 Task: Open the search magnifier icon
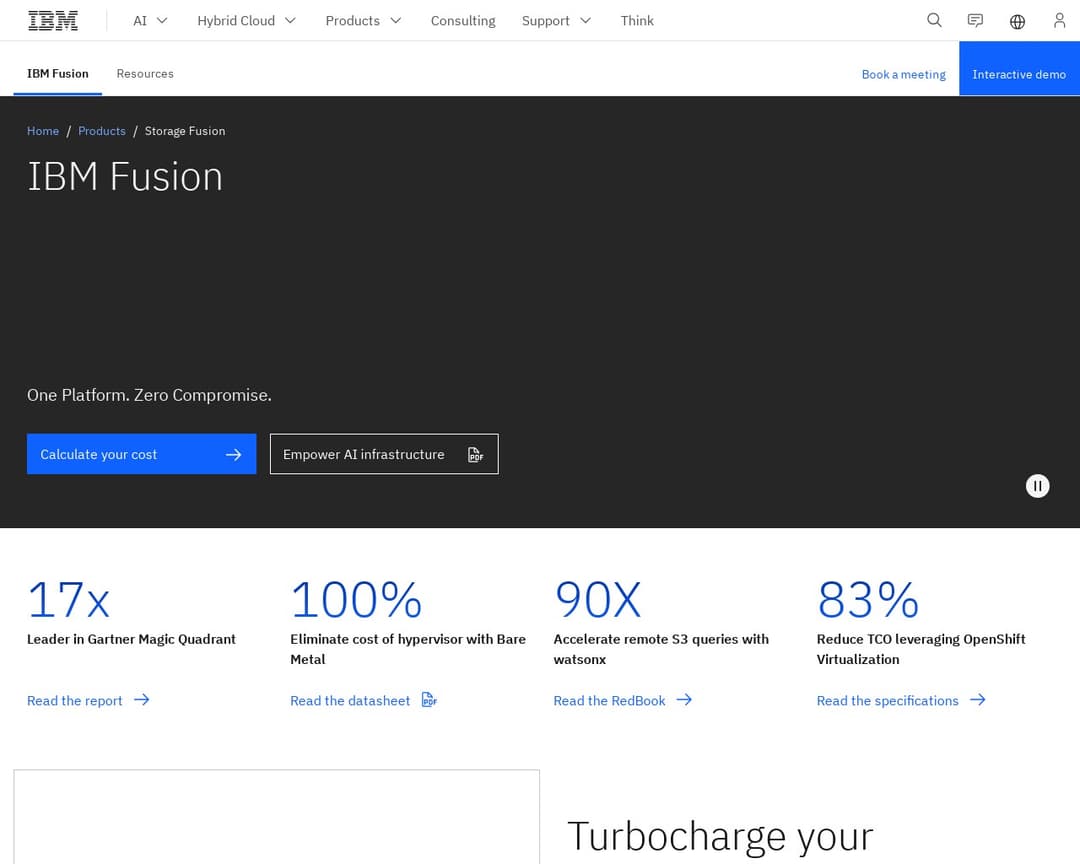pos(934,20)
